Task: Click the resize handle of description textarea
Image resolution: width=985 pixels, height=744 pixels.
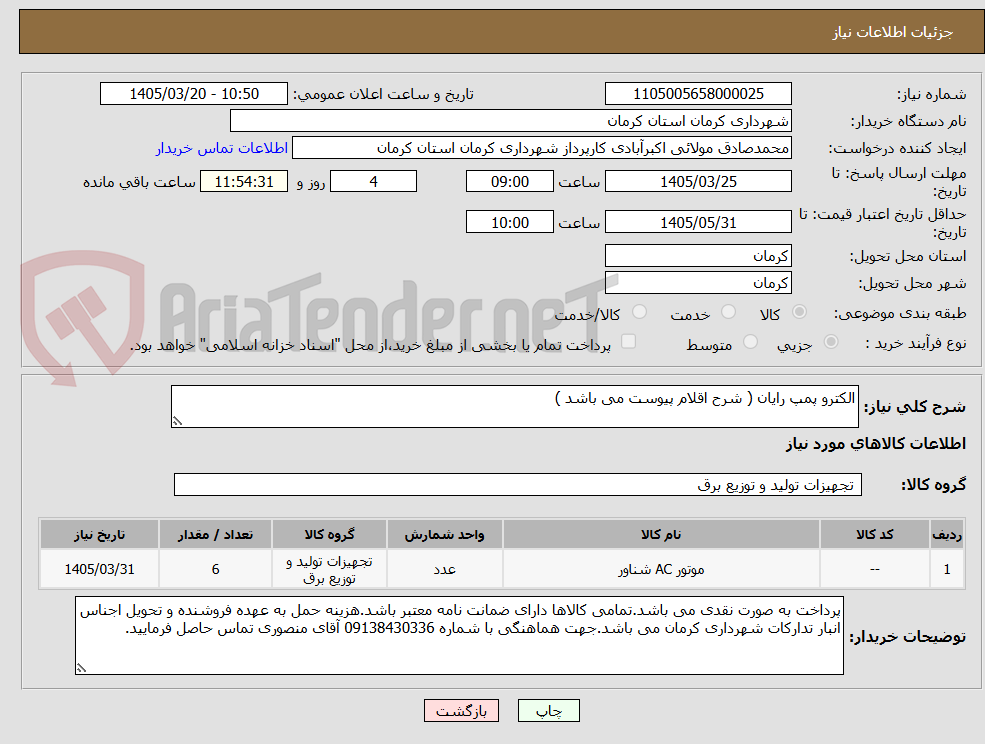Action: [177, 422]
